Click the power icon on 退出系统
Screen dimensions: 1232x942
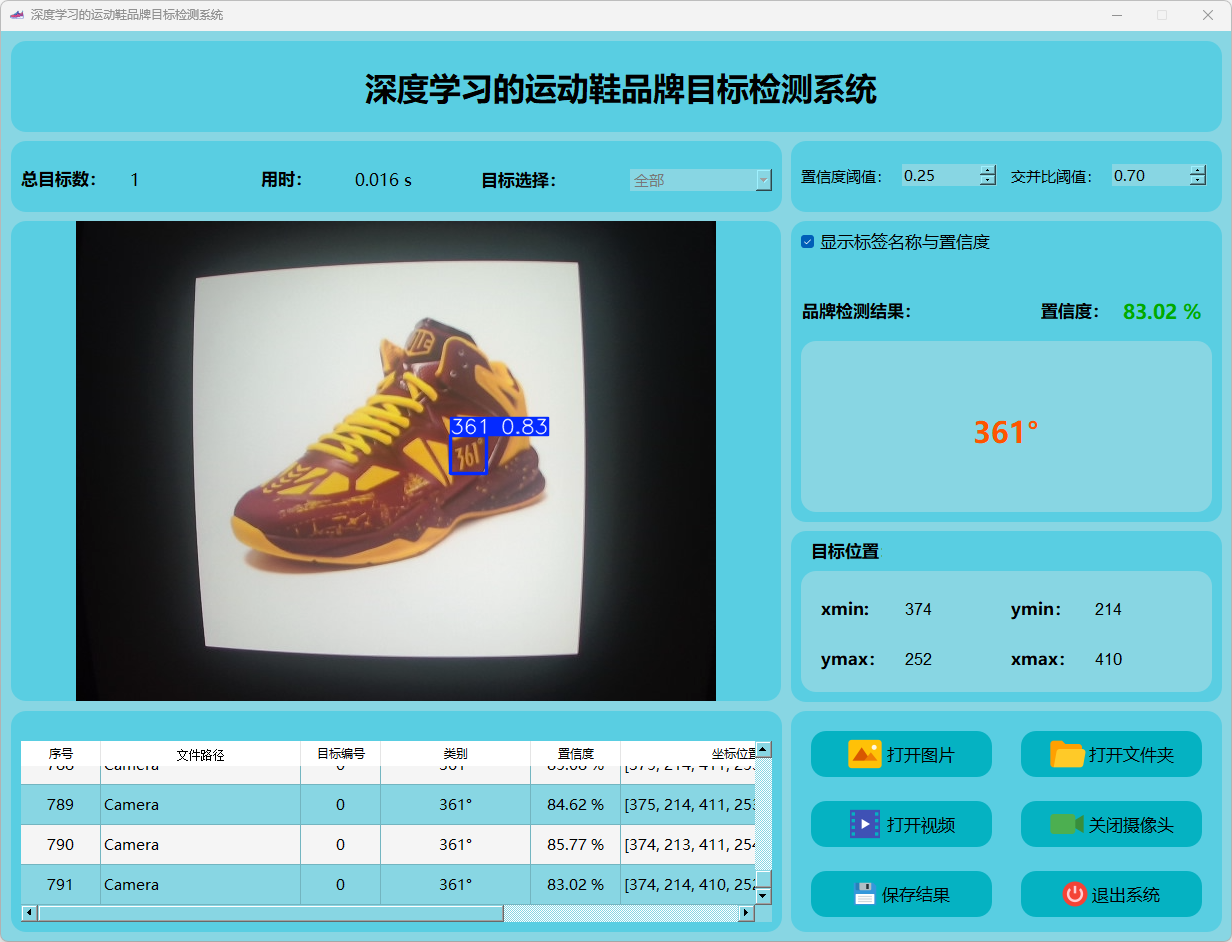(x=1074, y=894)
